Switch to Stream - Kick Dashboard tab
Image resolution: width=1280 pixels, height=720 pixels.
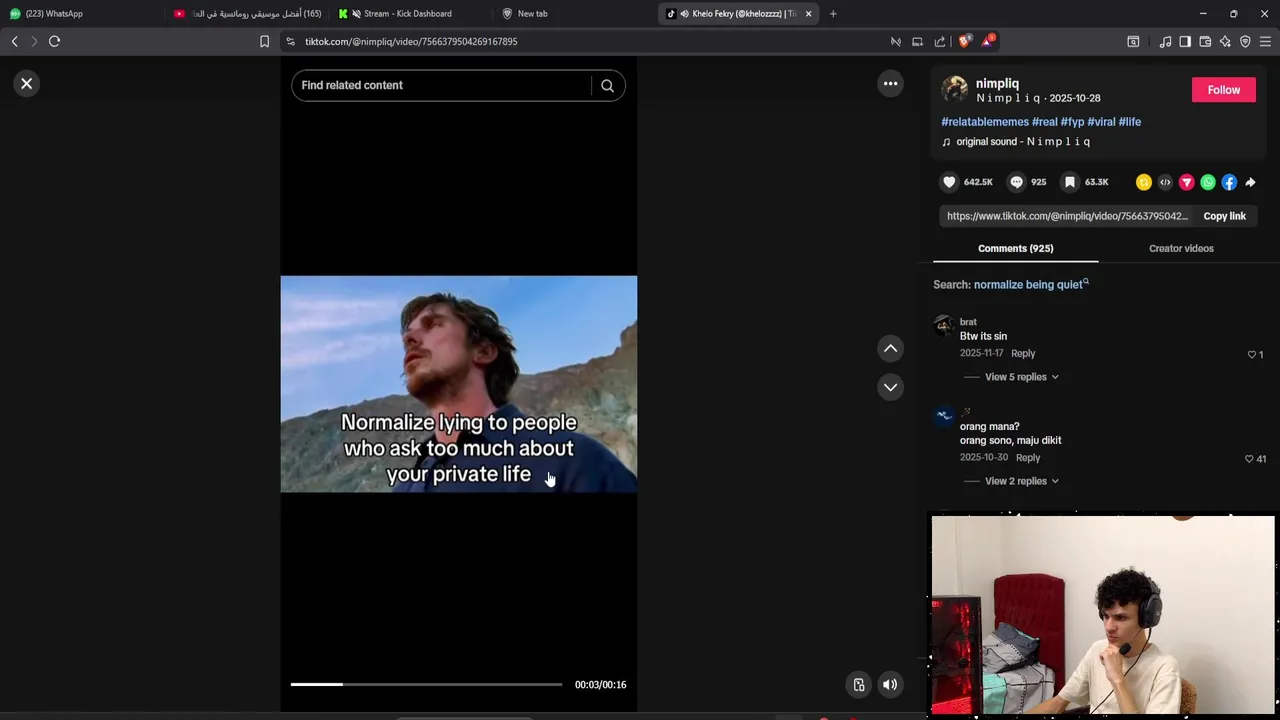click(409, 14)
